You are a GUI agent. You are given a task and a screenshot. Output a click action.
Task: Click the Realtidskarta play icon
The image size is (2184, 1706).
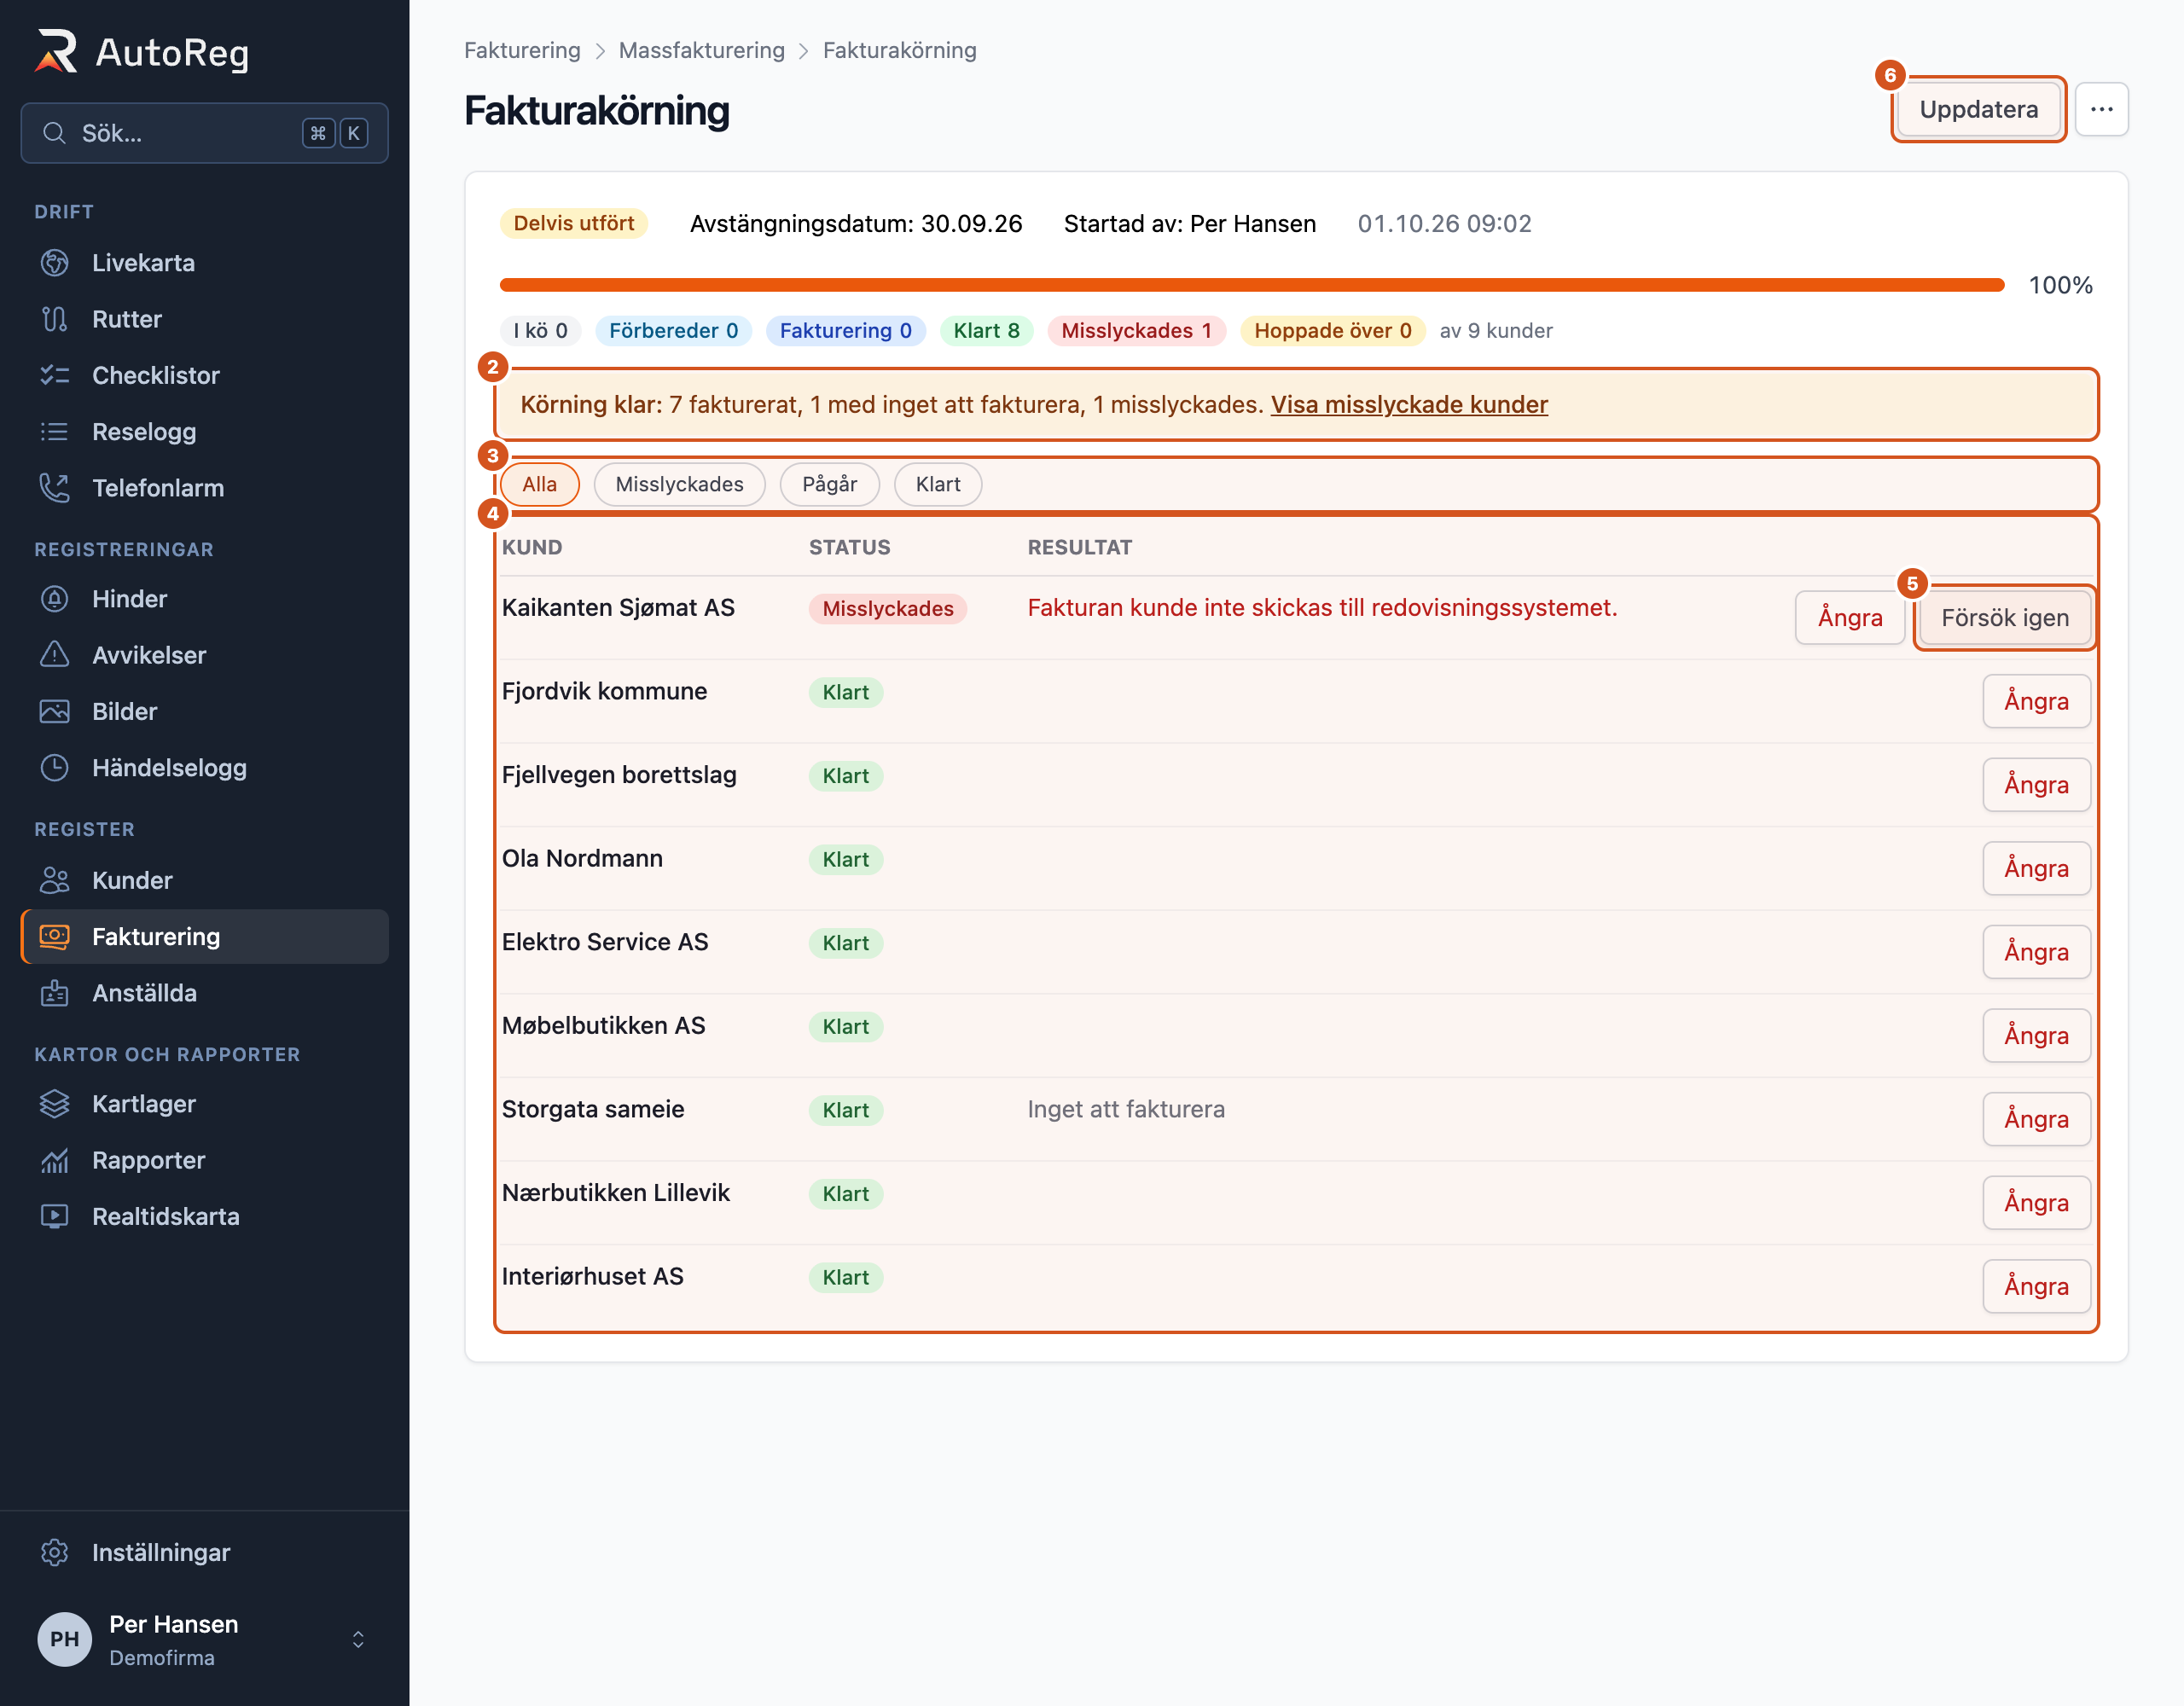pos(54,1216)
